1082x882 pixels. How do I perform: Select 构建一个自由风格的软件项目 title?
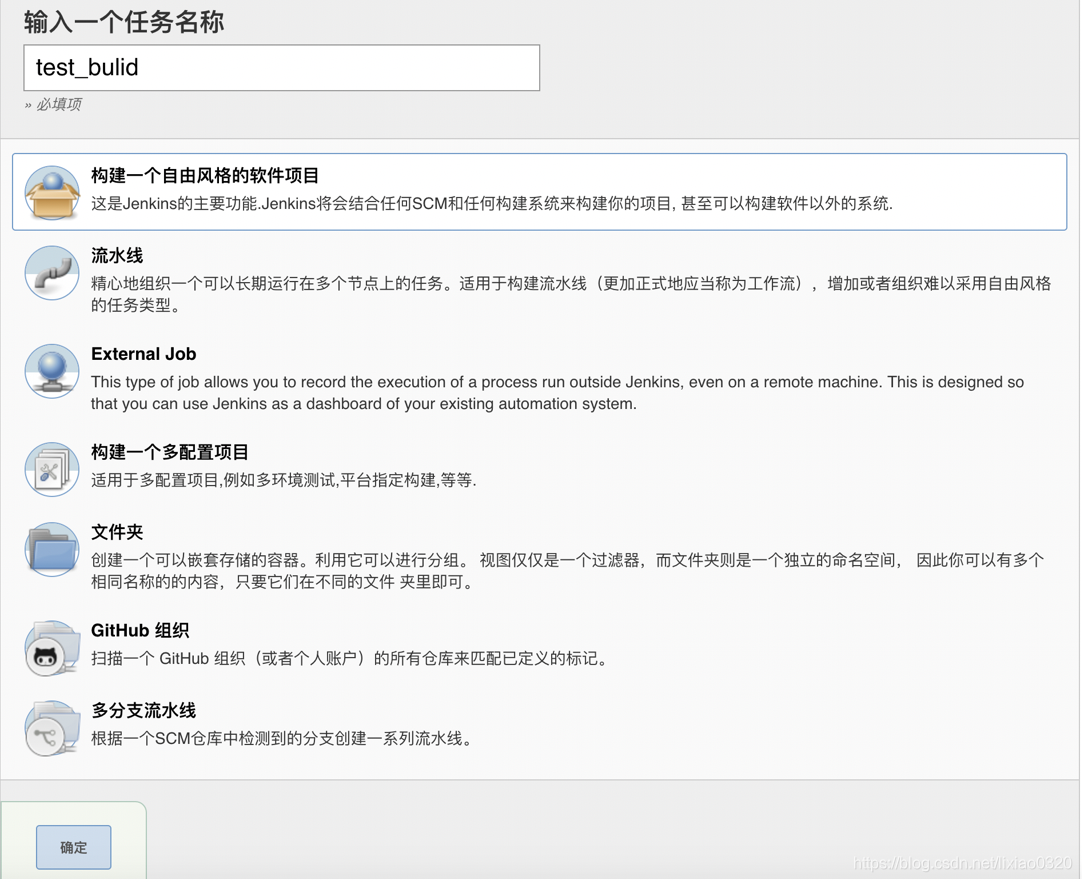pos(205,175)
